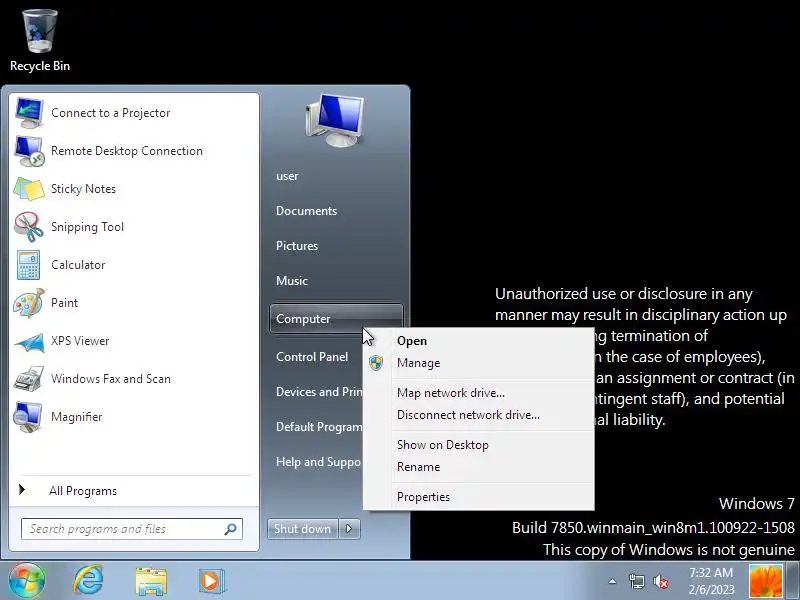The width and height of the screenshot is (800, 600).
Task: Focus the Search programs and files box
Action: coord(132,529)
